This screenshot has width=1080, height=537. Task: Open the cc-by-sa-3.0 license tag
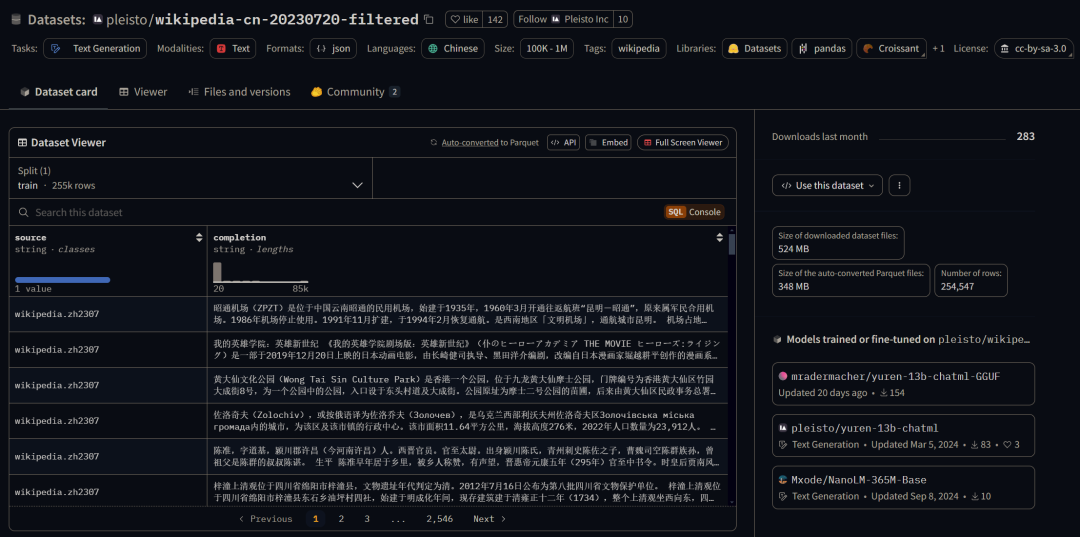pyautogui.click(x=1034, y=48)
